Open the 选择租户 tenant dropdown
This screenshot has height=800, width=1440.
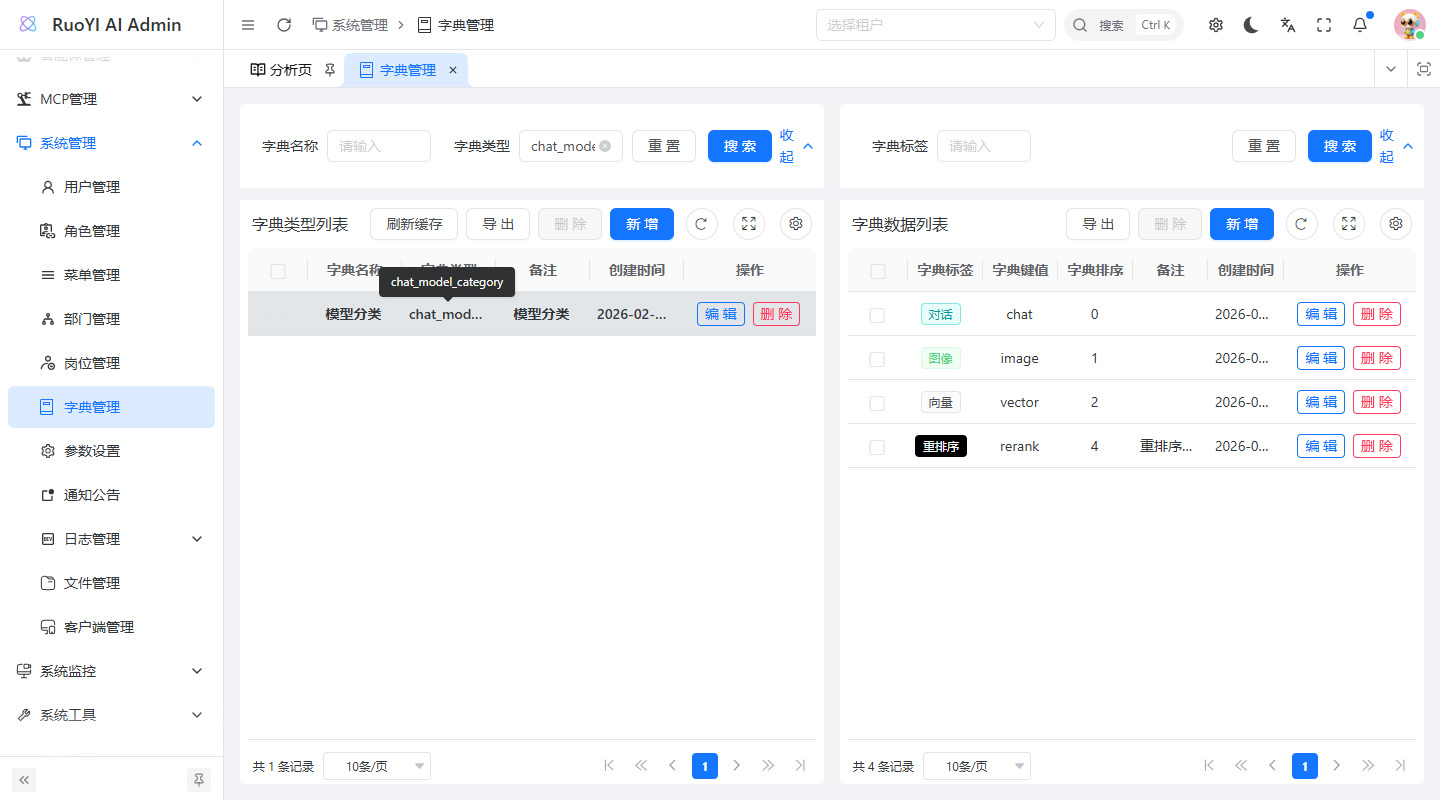click(936, 25)
